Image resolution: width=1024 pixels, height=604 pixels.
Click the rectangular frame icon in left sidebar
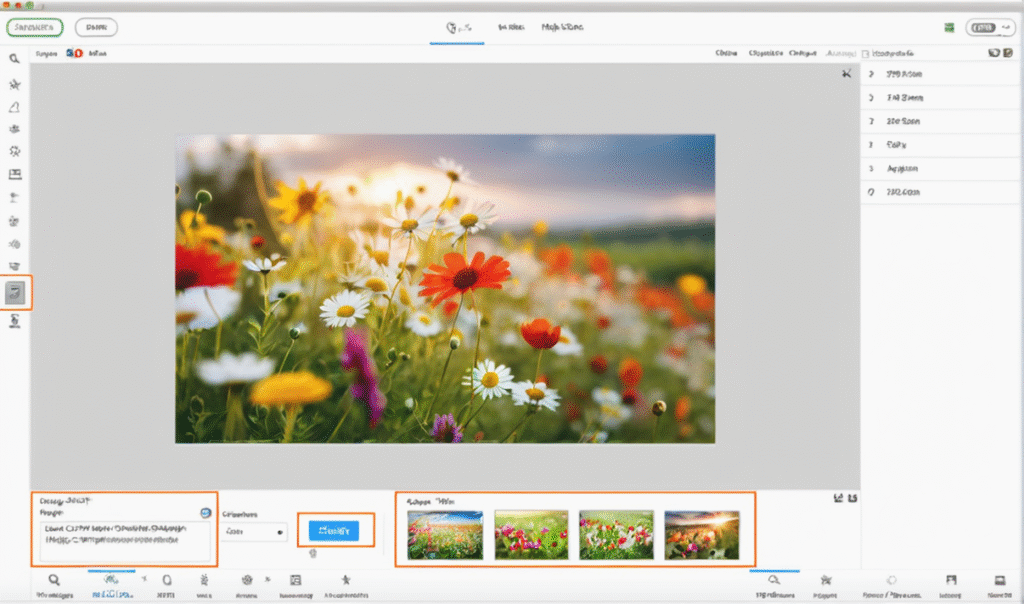click(x=15, y=175)
